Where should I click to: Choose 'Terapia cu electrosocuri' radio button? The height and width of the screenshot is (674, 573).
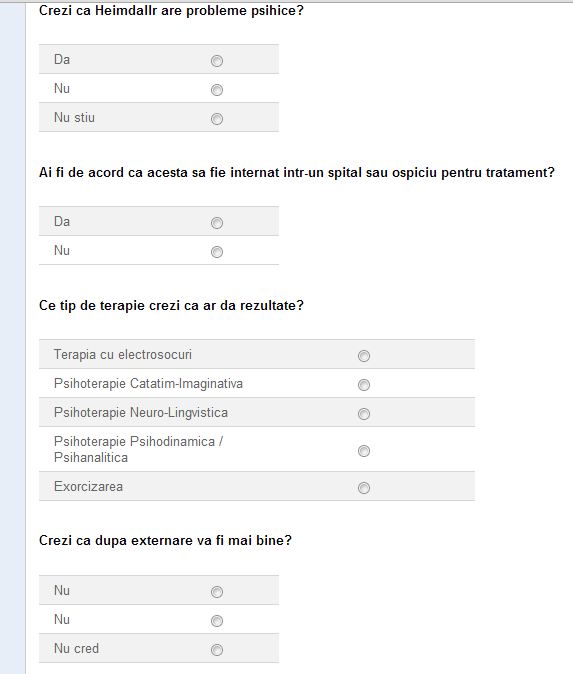[x=364, y=356]
